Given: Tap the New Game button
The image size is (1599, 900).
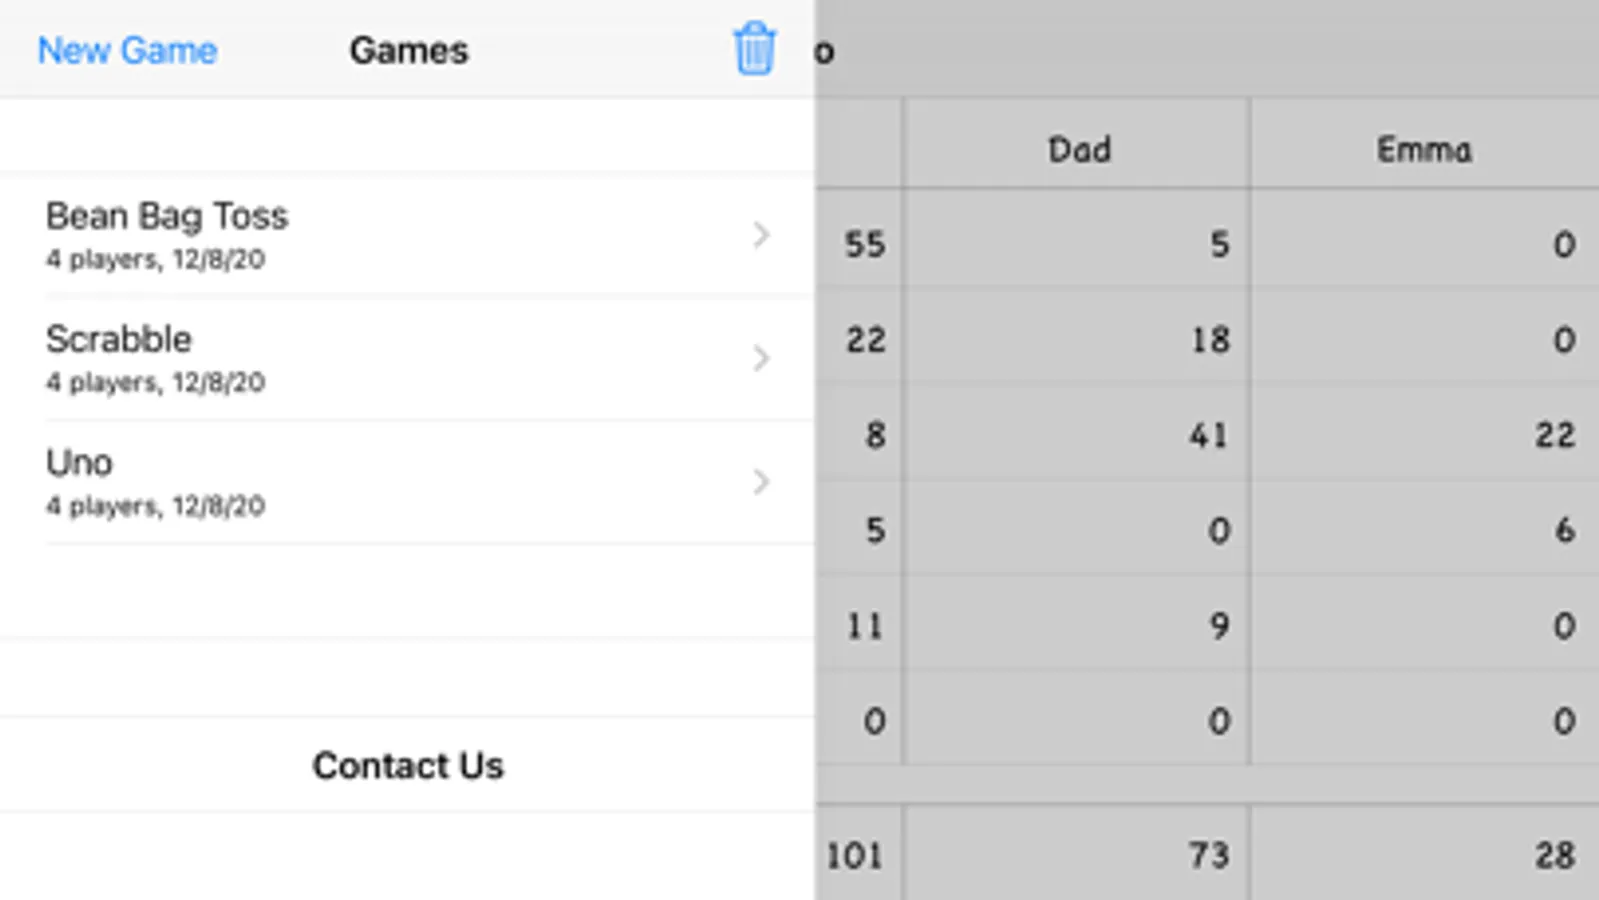Looking at the screenshot, I should [x=127, y=50].
